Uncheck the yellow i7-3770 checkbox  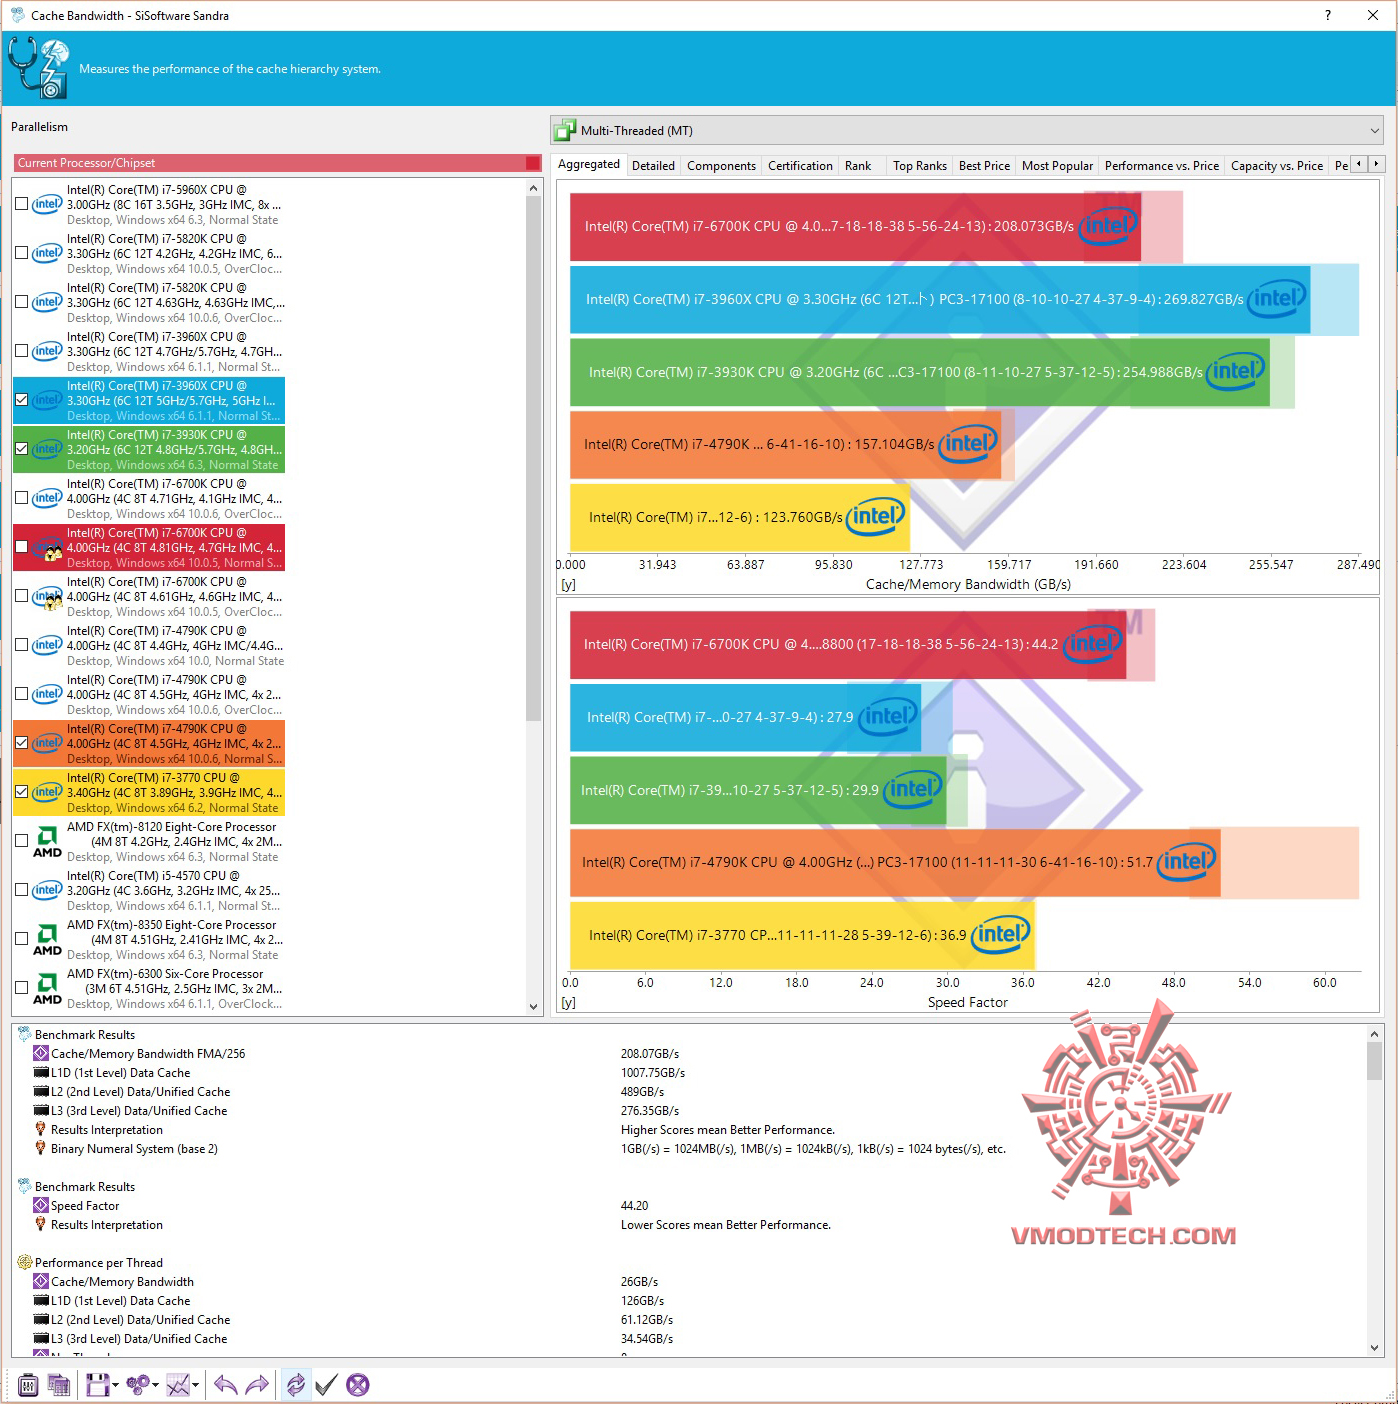(22, 792)
